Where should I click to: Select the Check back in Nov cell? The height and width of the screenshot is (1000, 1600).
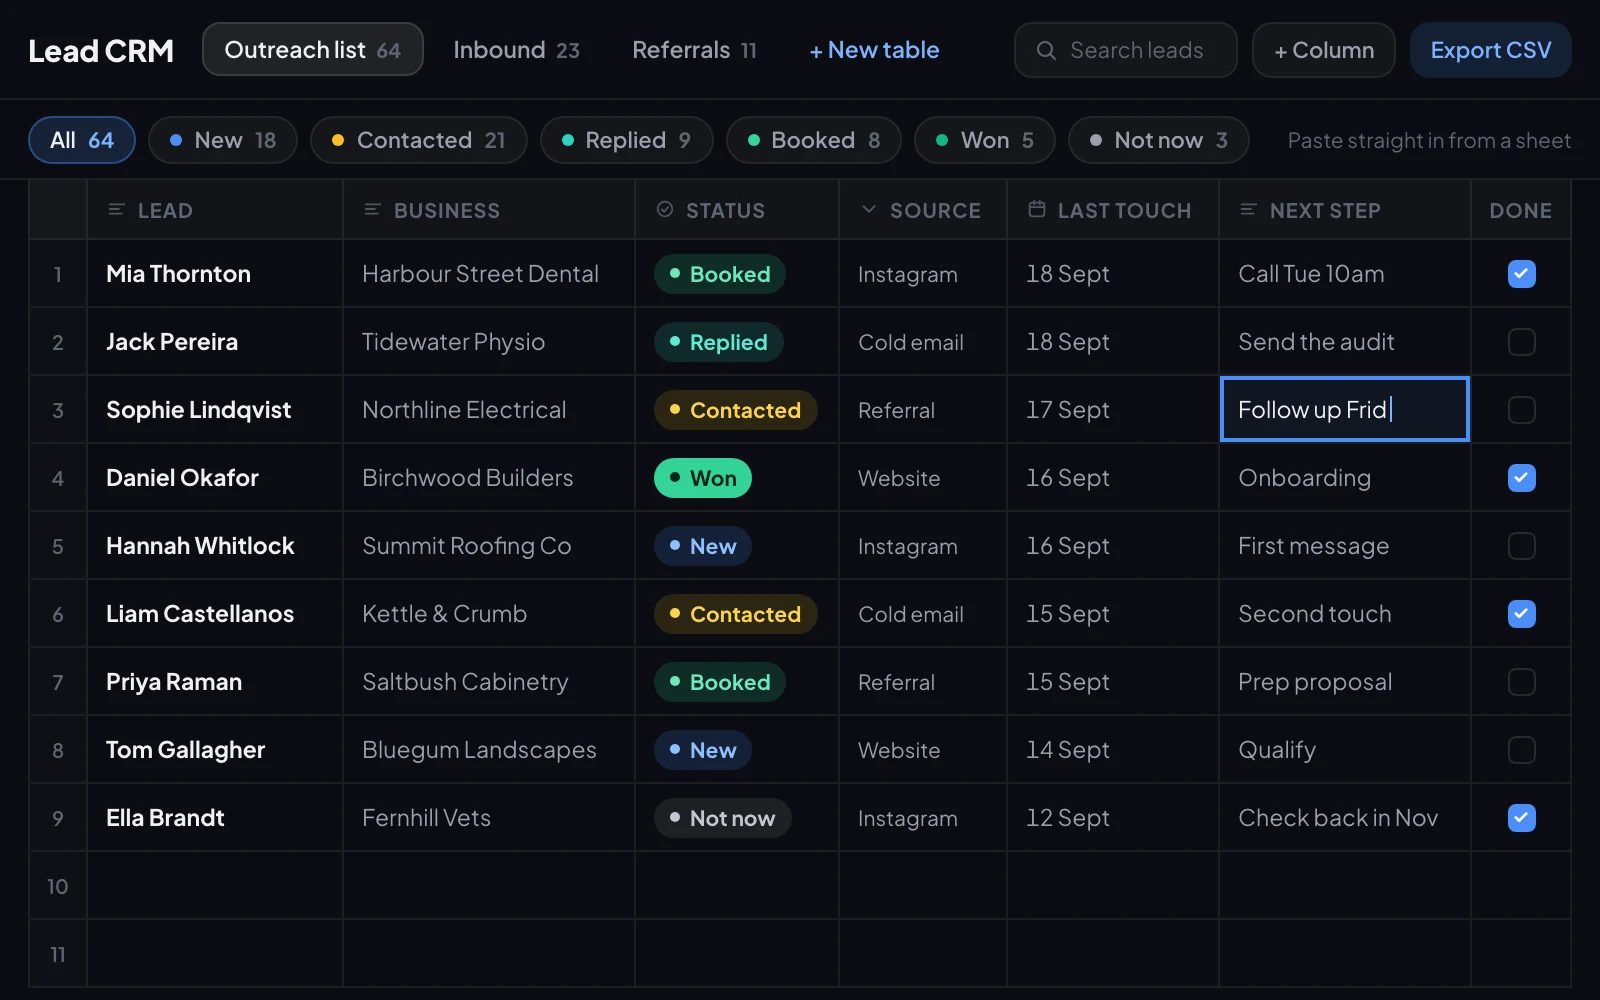tap(1345, 818)
